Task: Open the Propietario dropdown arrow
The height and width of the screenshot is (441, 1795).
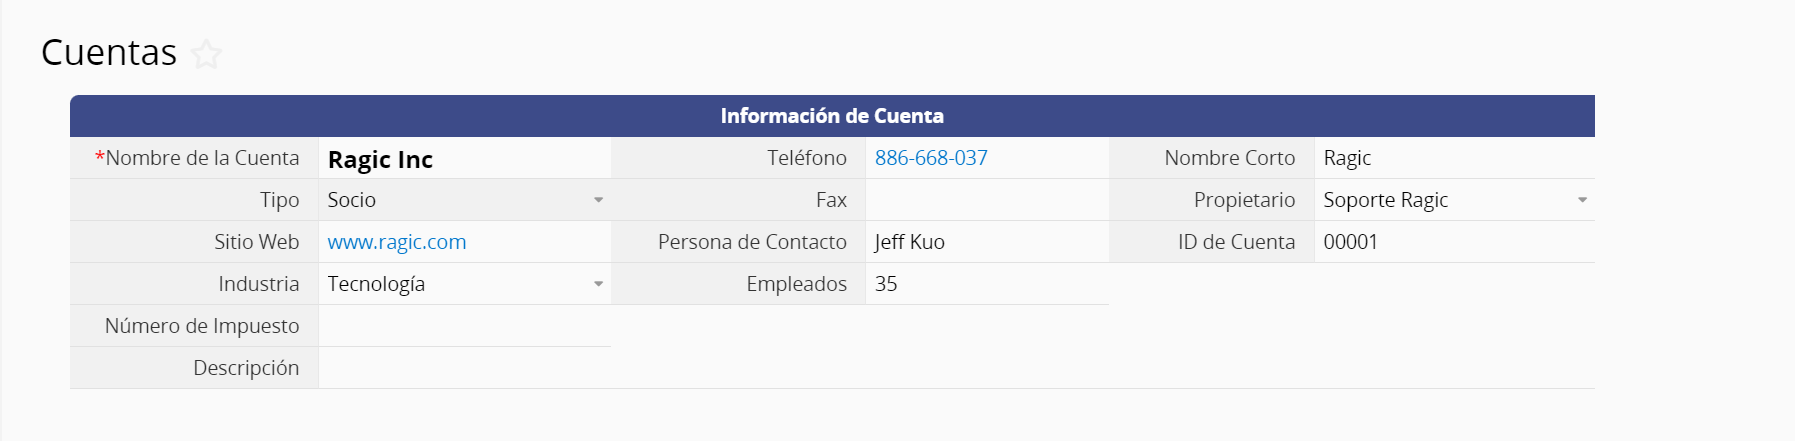Action: 1582,200
